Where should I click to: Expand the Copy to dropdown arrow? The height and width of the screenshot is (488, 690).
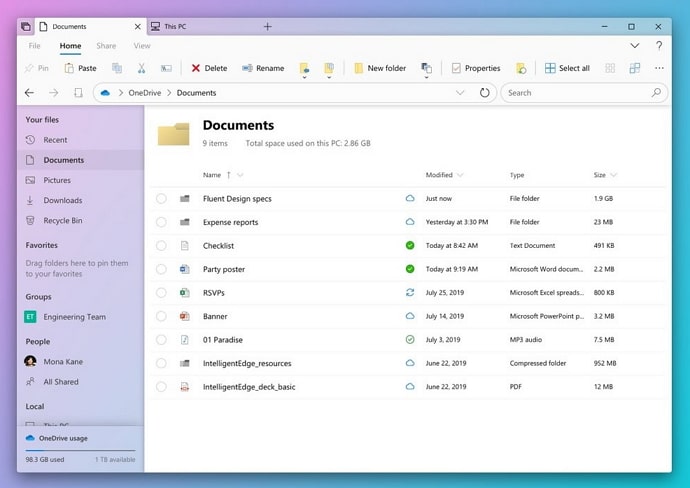coord(329,77)
